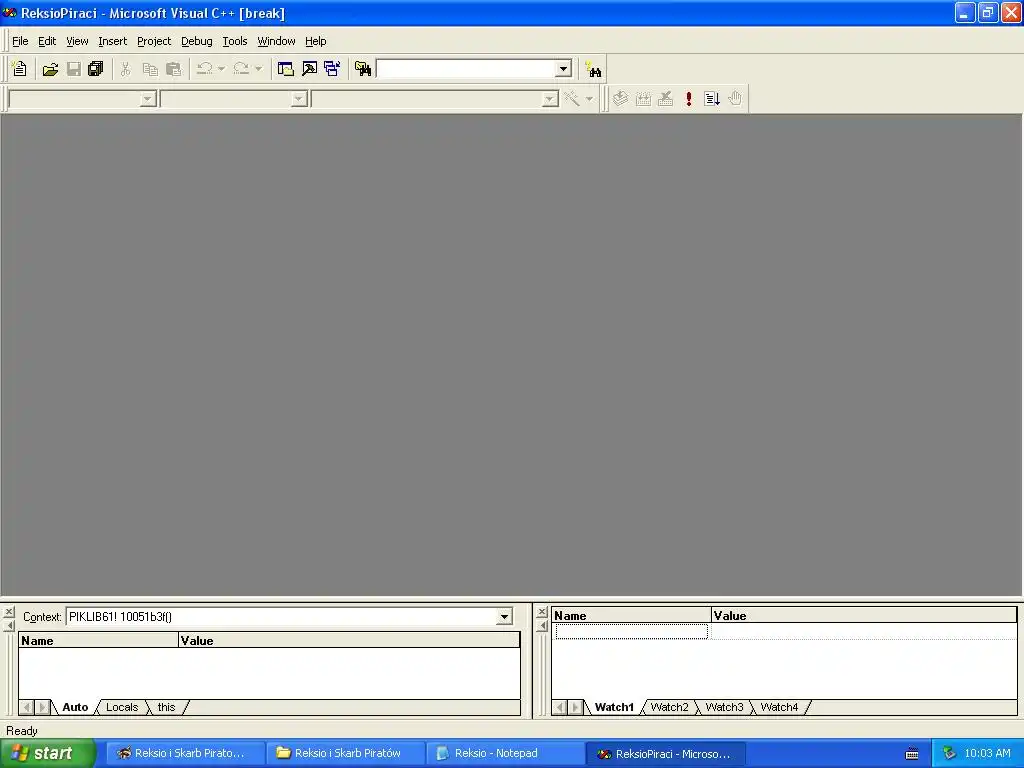Image resolution: width=1024 pixels, height=768 pixels.
Task: Click the ReksioPiraci - Microso... taskbar button
Action: (665, 754)
